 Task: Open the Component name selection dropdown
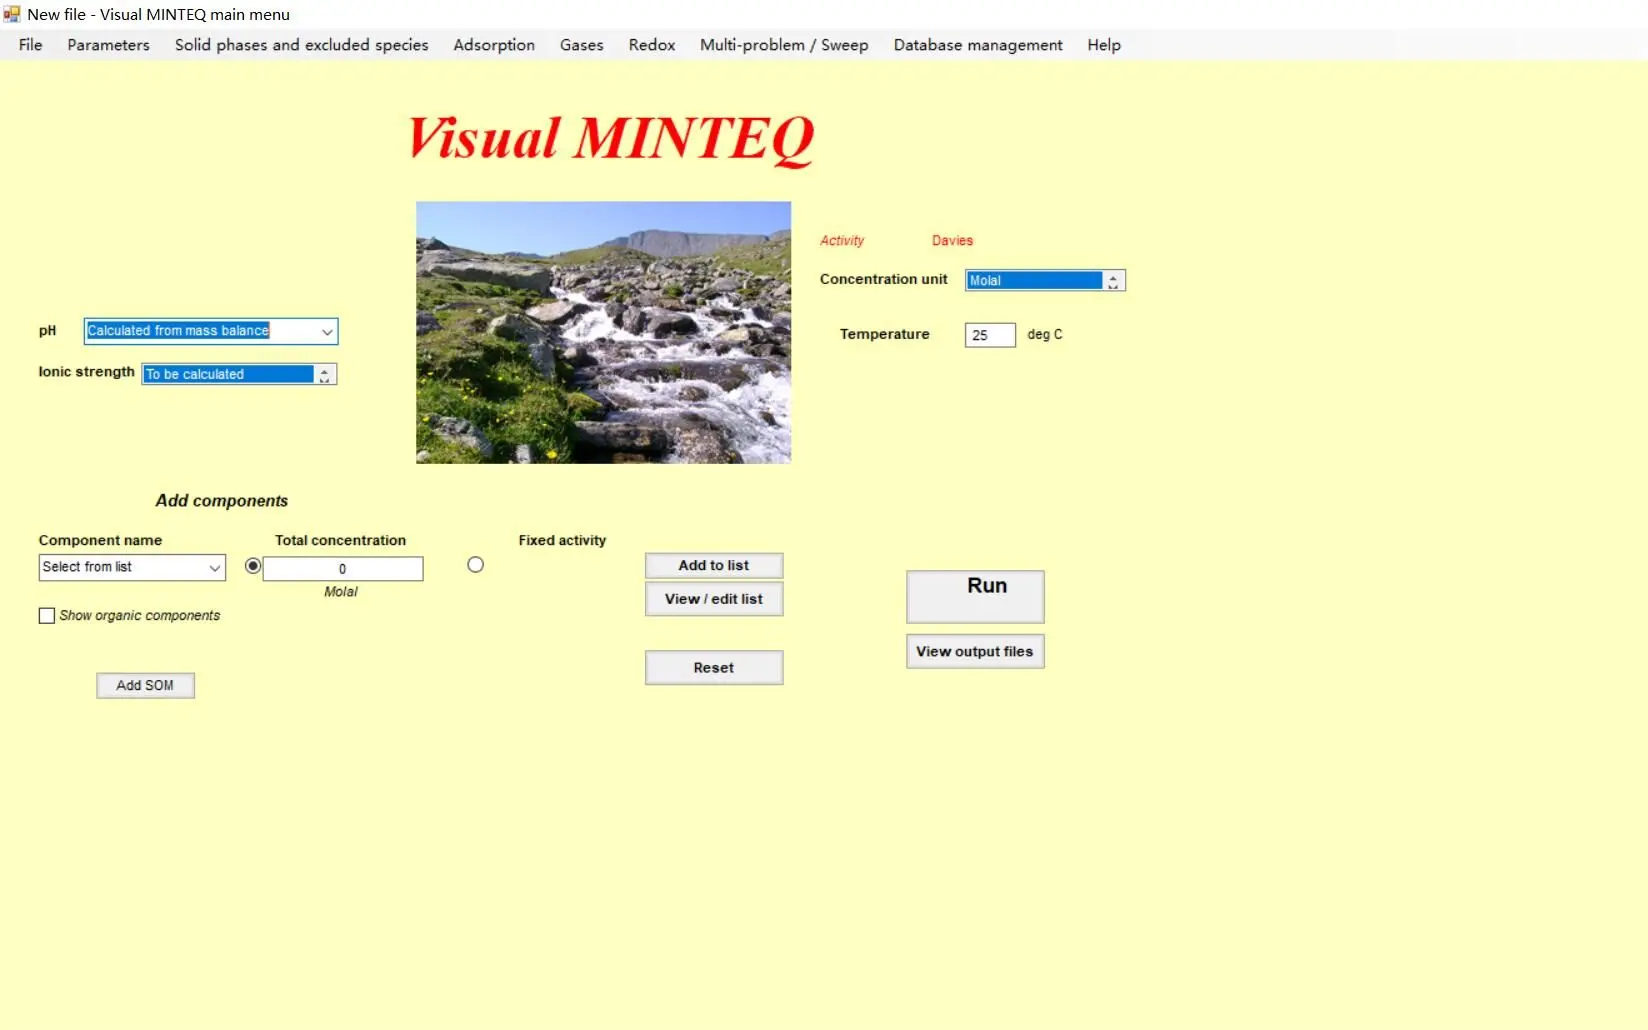pyautogui.click(x=216, y=567)
